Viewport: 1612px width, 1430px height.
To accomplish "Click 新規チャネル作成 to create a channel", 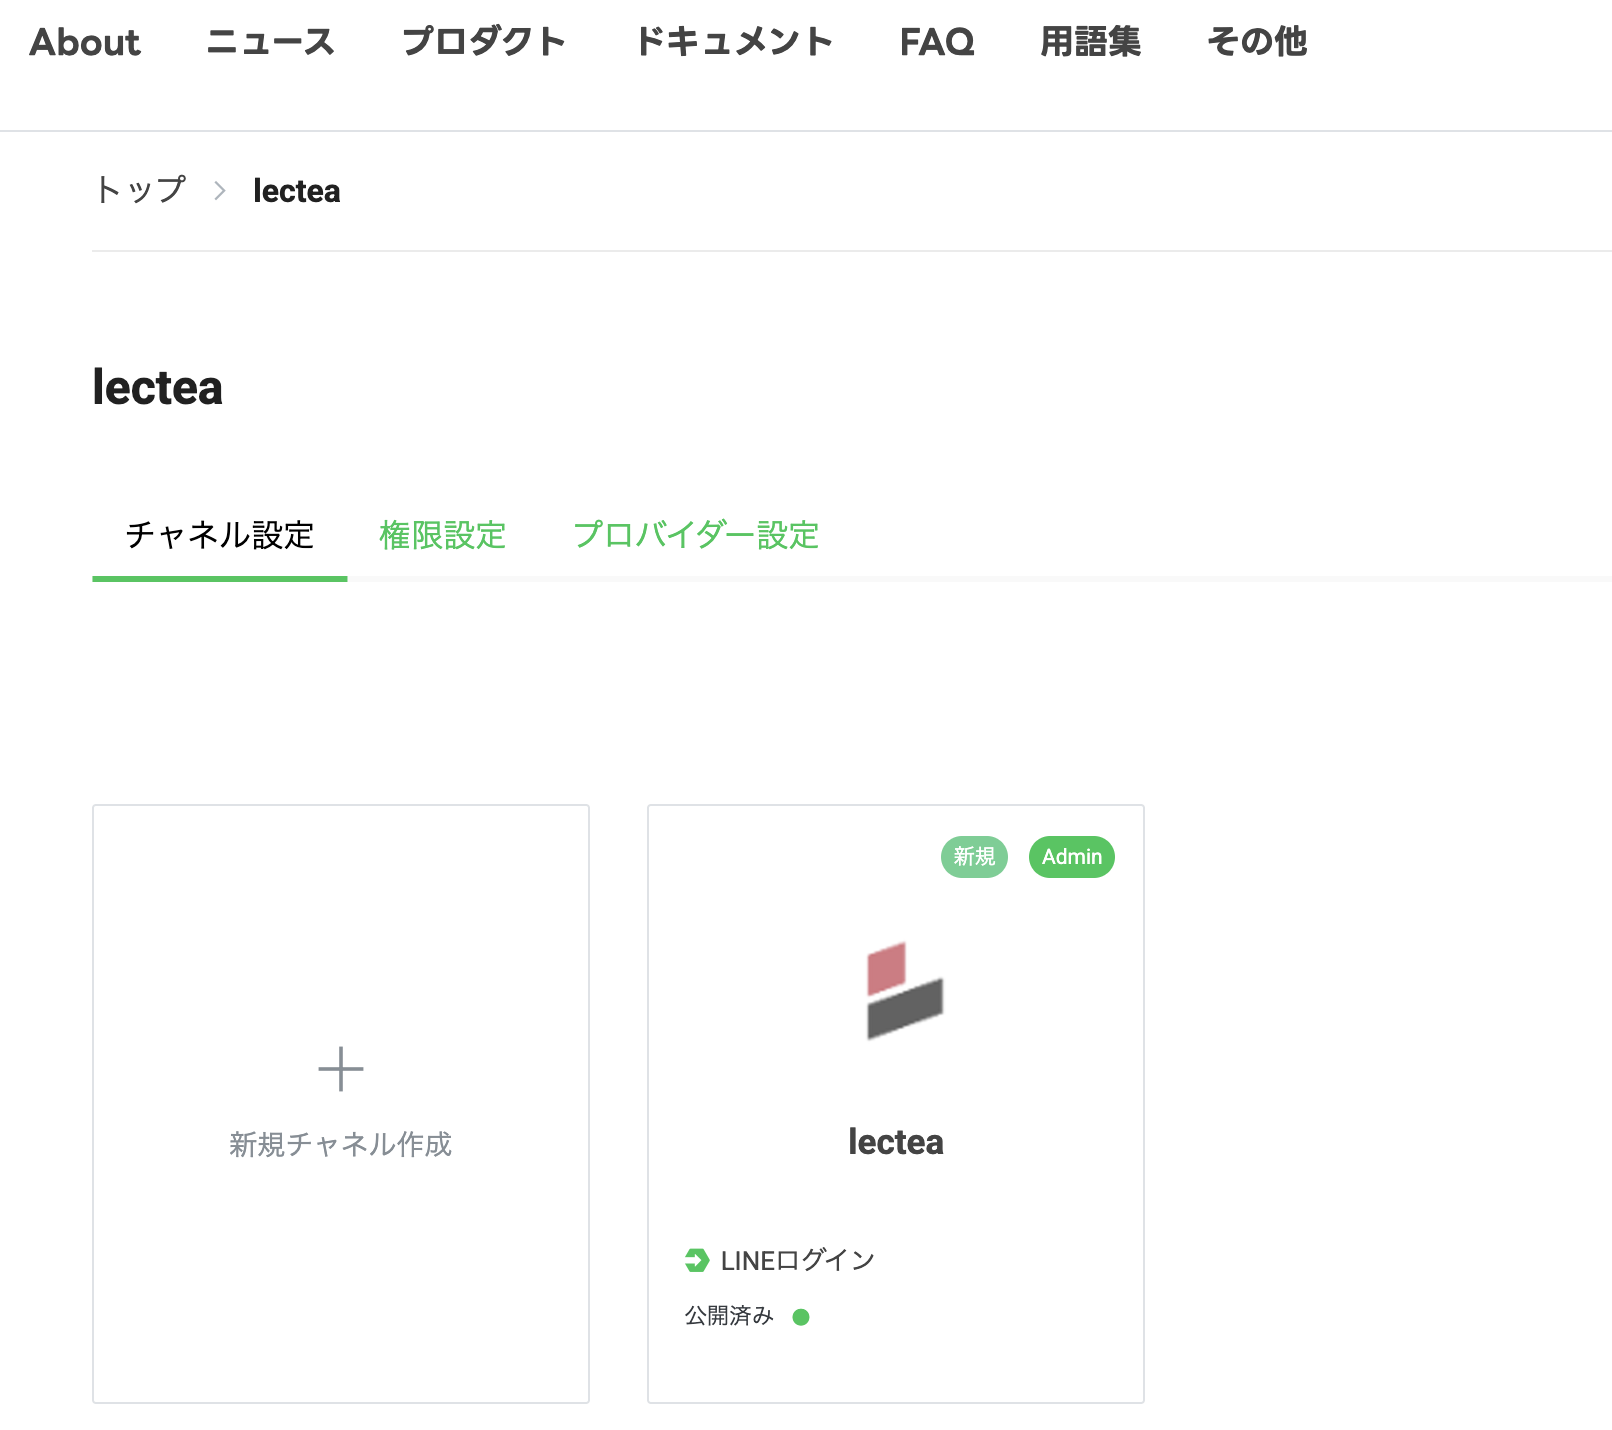I will point(341,1146).
